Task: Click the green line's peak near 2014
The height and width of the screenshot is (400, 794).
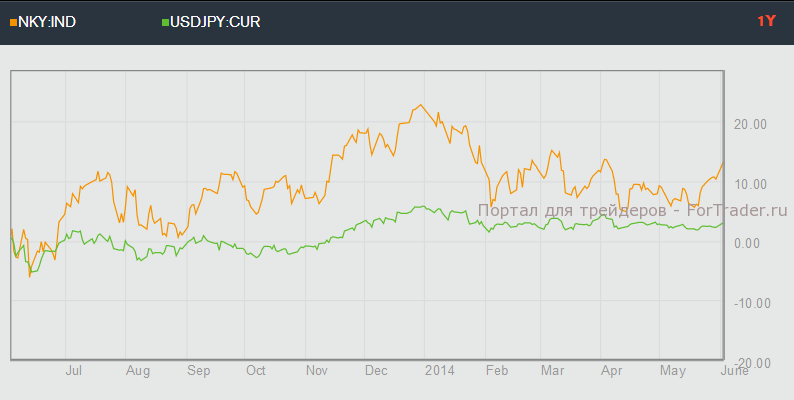Action: [x=423, y=206]
